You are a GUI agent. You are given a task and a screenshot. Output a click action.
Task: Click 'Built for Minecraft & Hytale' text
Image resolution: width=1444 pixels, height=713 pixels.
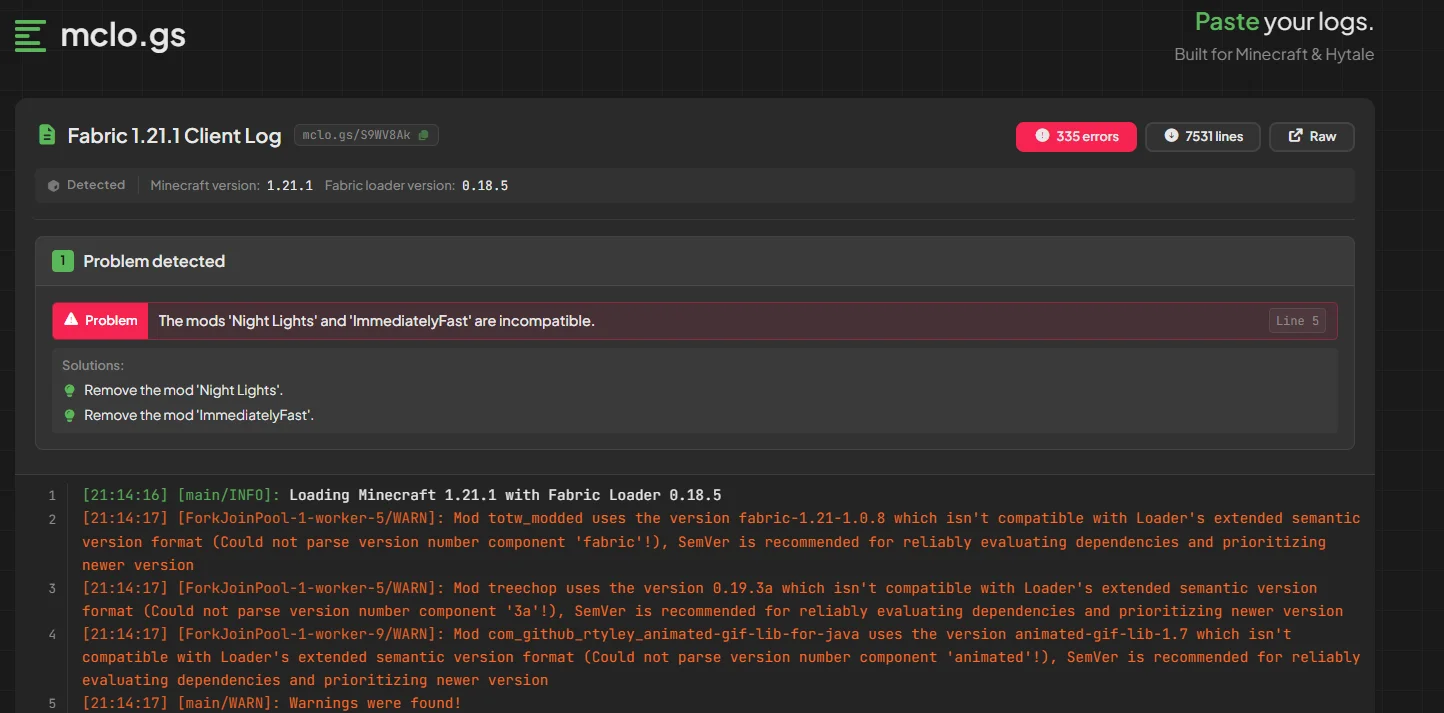coord(1274,54)
